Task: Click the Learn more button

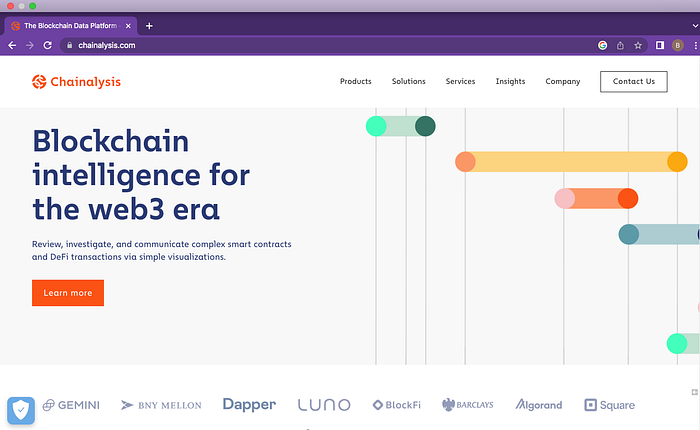Action: pyautogui.click(x=68, y=293)
